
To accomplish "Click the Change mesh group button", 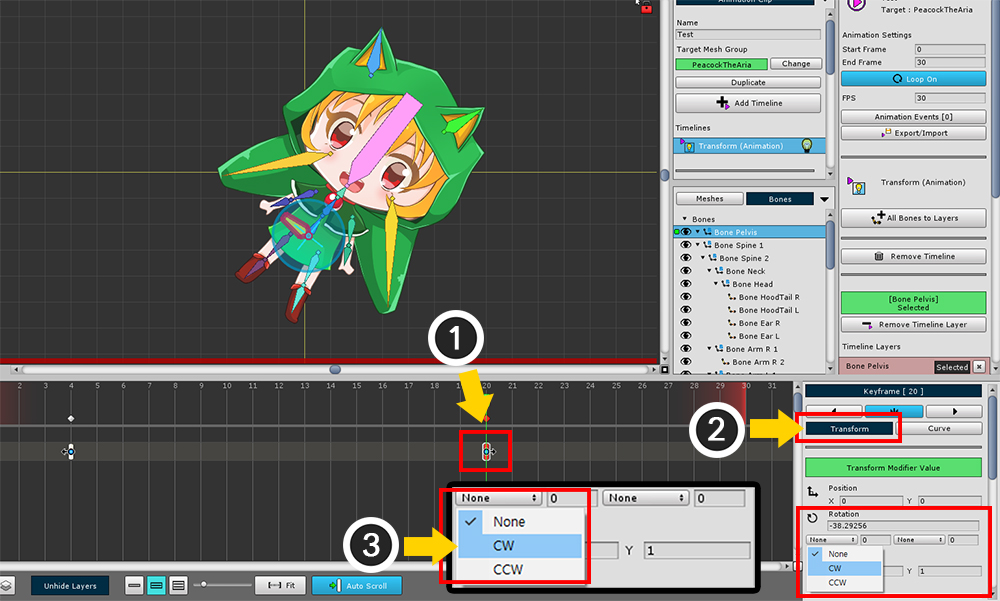I will pos(796,64).
